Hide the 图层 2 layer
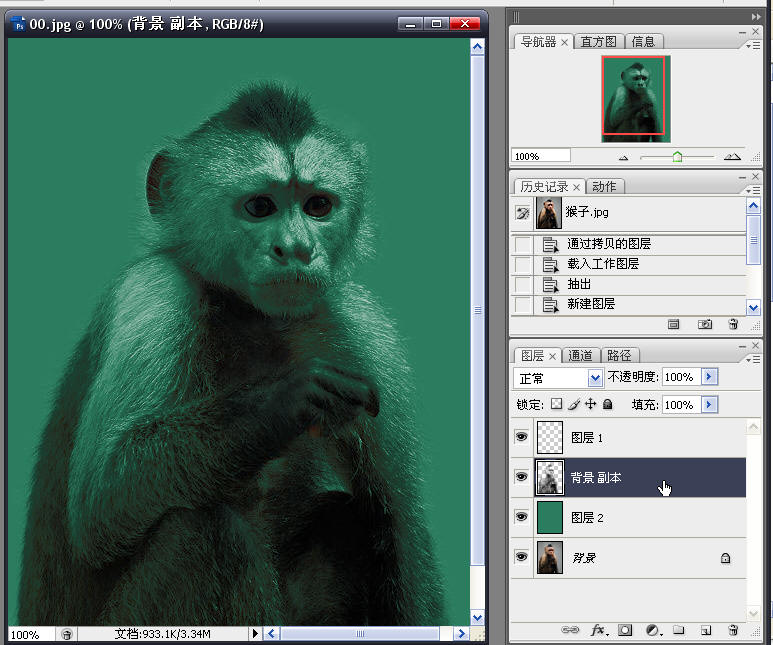The image size is (773, 645). (522, 517)
